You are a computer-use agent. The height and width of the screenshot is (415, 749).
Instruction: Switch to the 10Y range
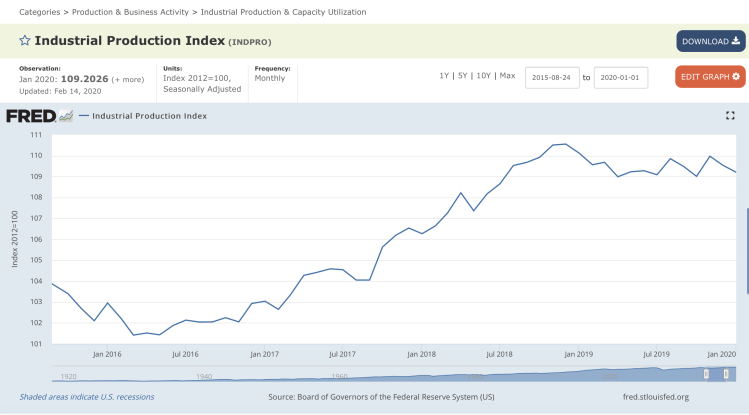click(483, 76)
